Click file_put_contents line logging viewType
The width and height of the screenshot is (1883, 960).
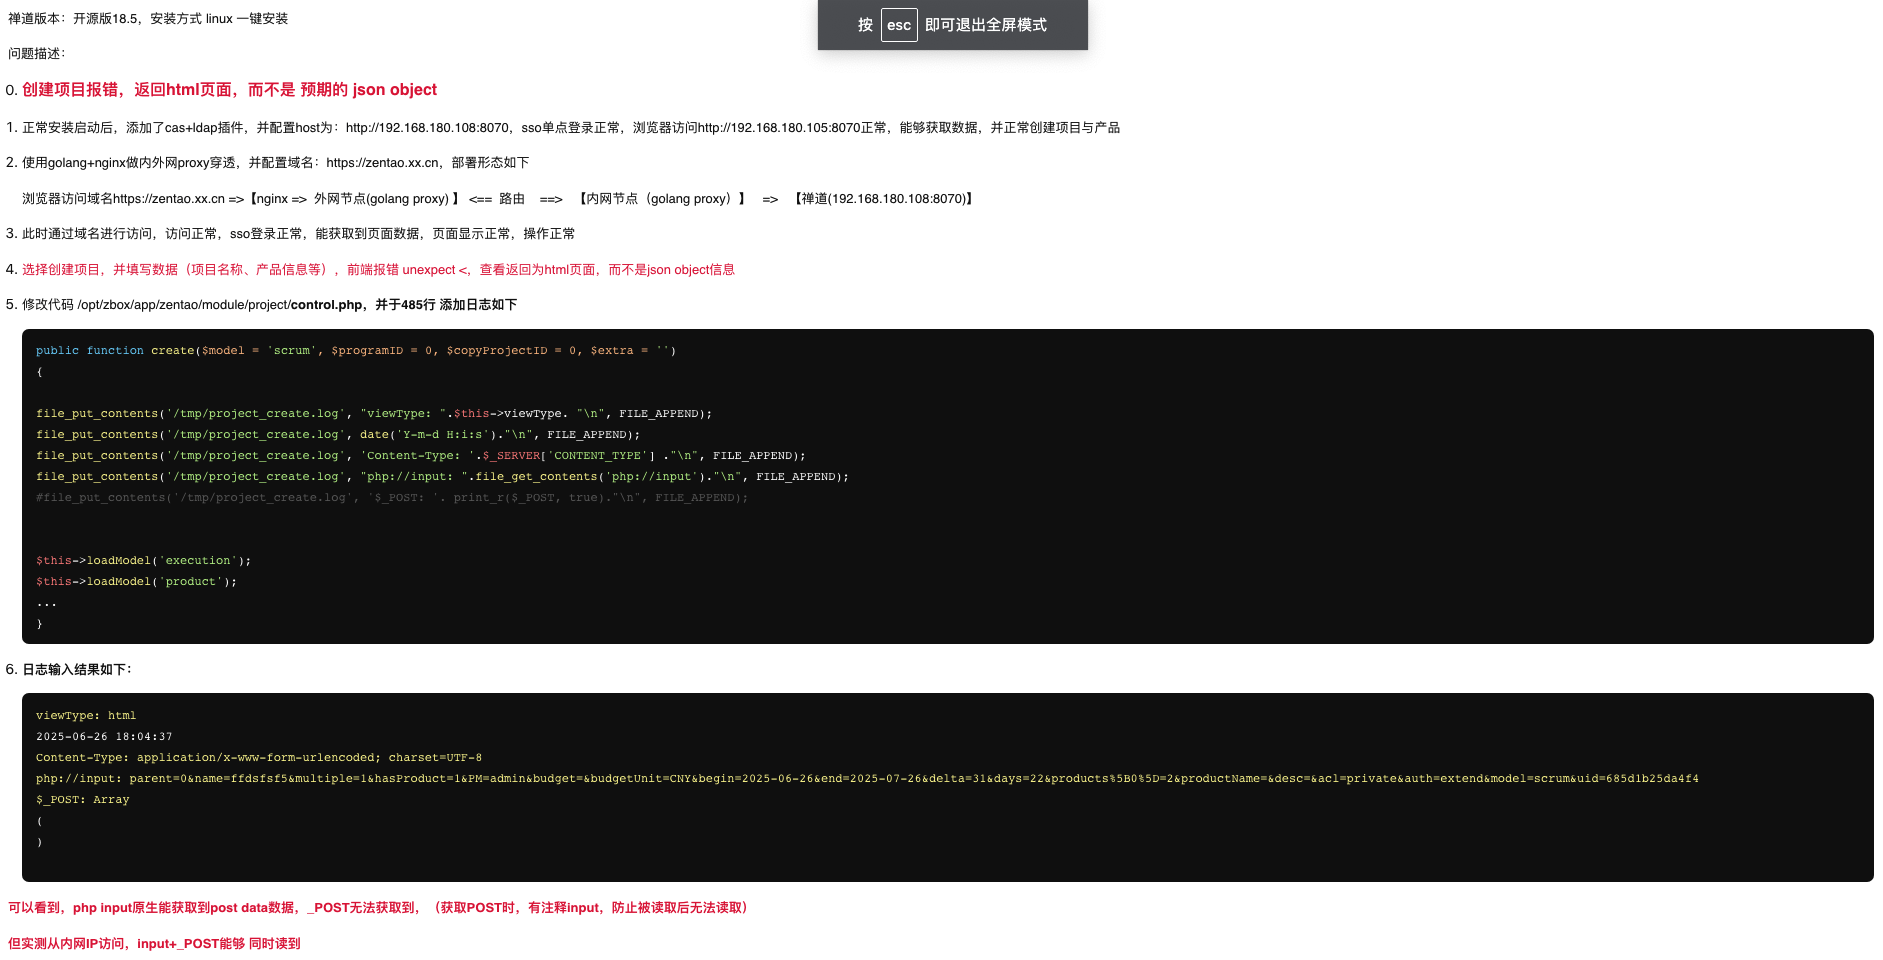click(x=374, y=414)
